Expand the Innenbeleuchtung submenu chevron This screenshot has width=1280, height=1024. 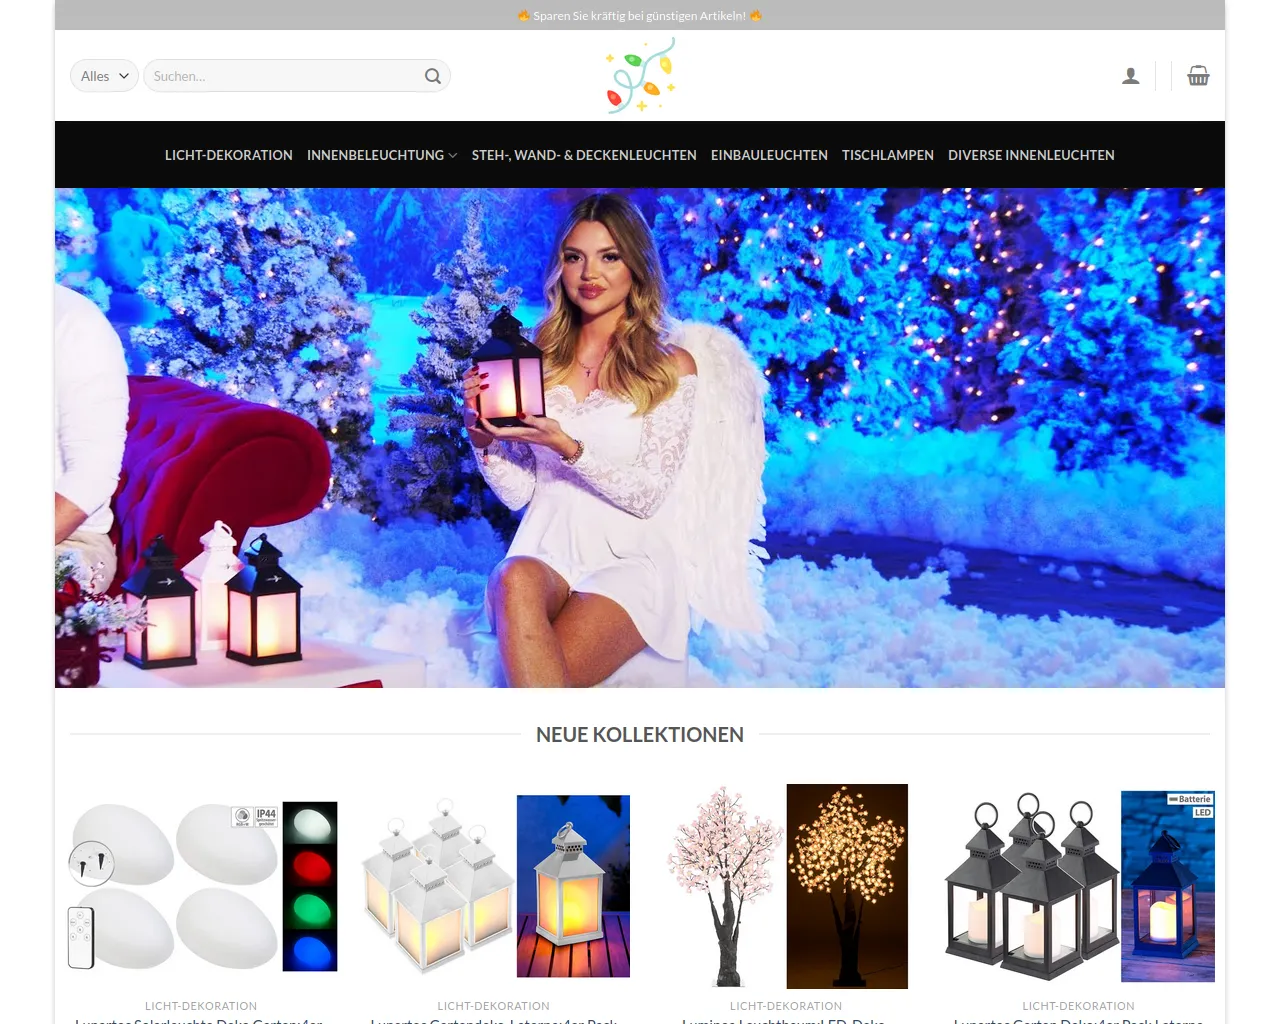(453, 155)
